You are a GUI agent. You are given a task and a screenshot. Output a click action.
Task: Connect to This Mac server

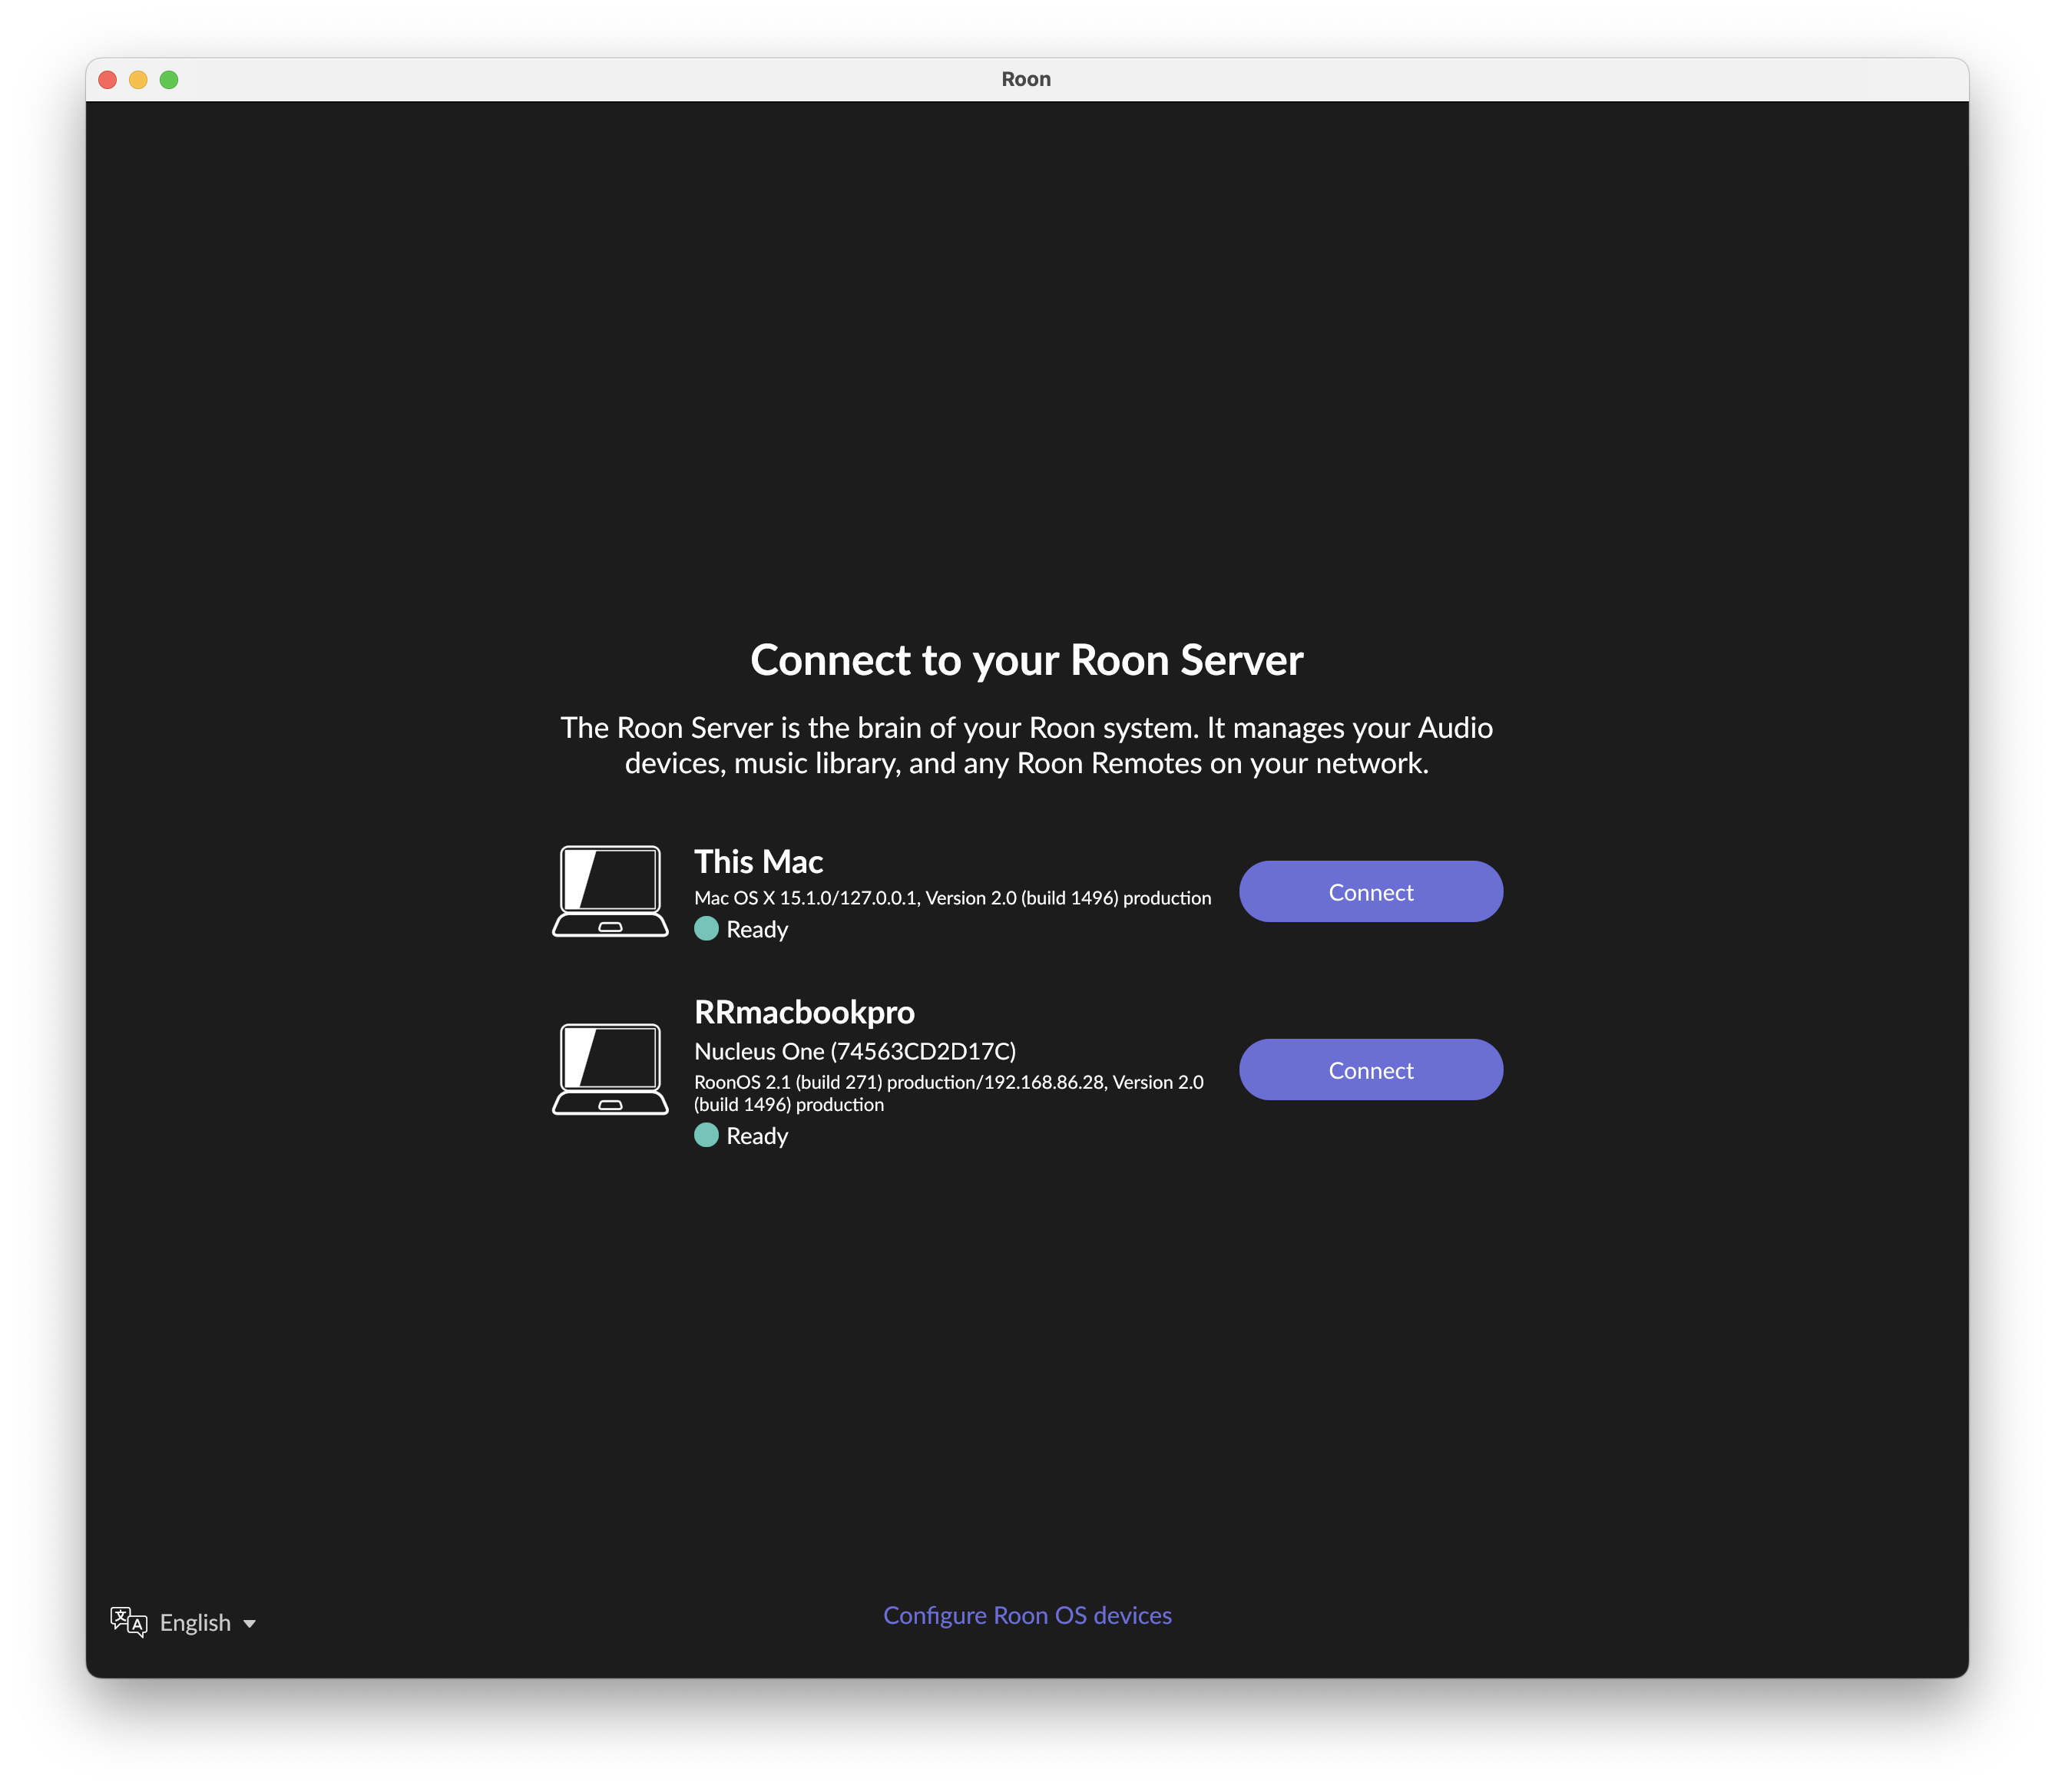(x=1370, y=892)
